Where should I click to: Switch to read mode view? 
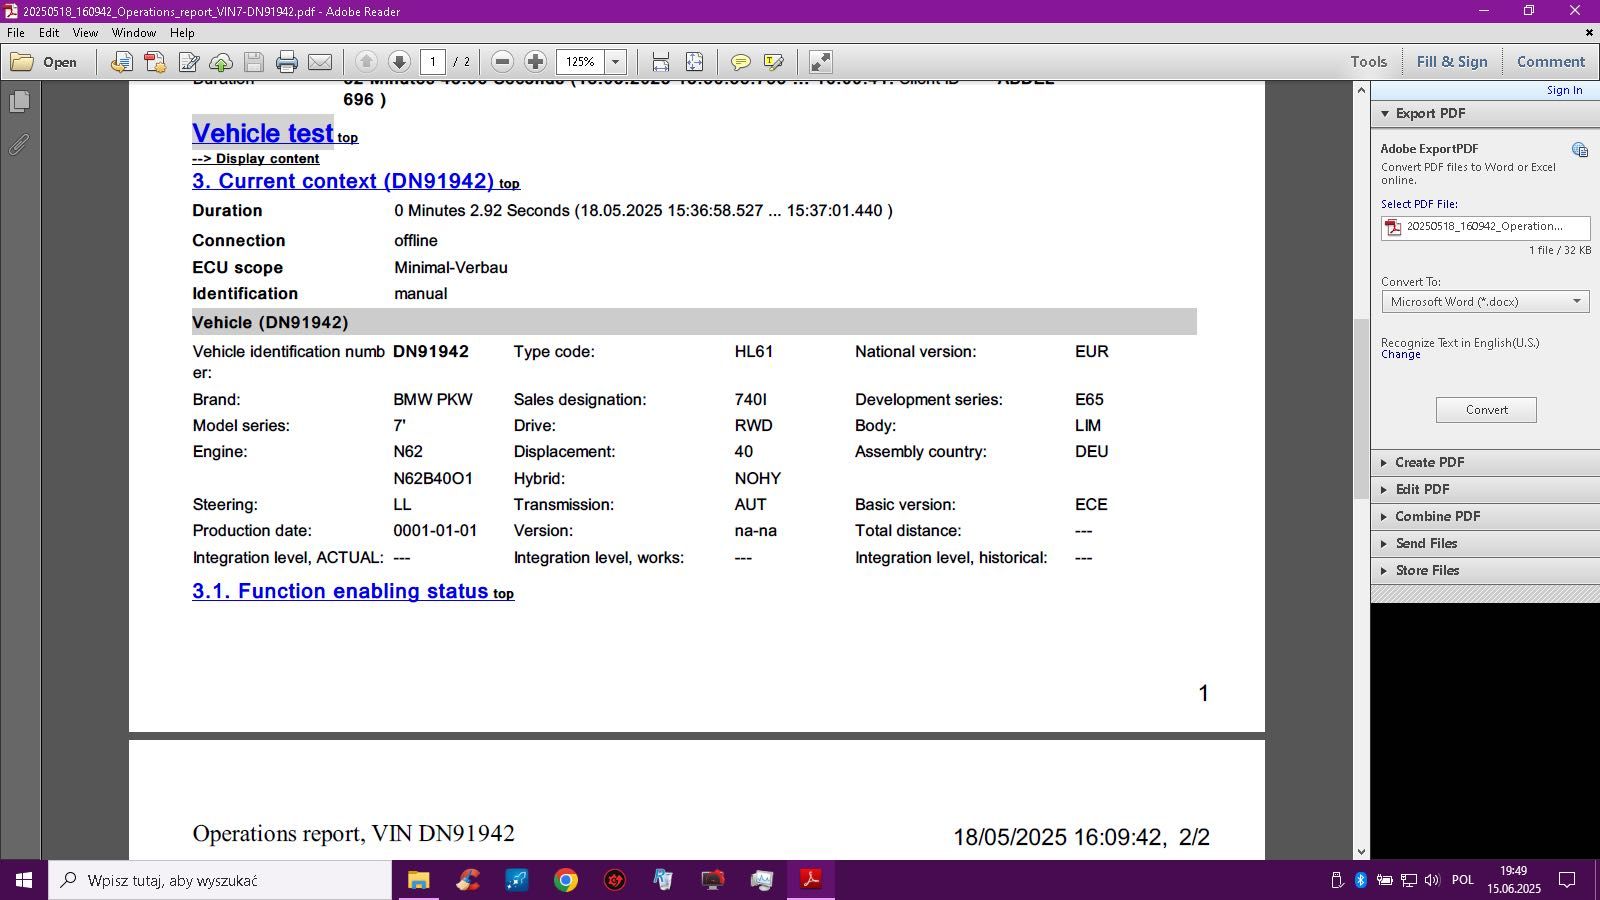[820, 62]
